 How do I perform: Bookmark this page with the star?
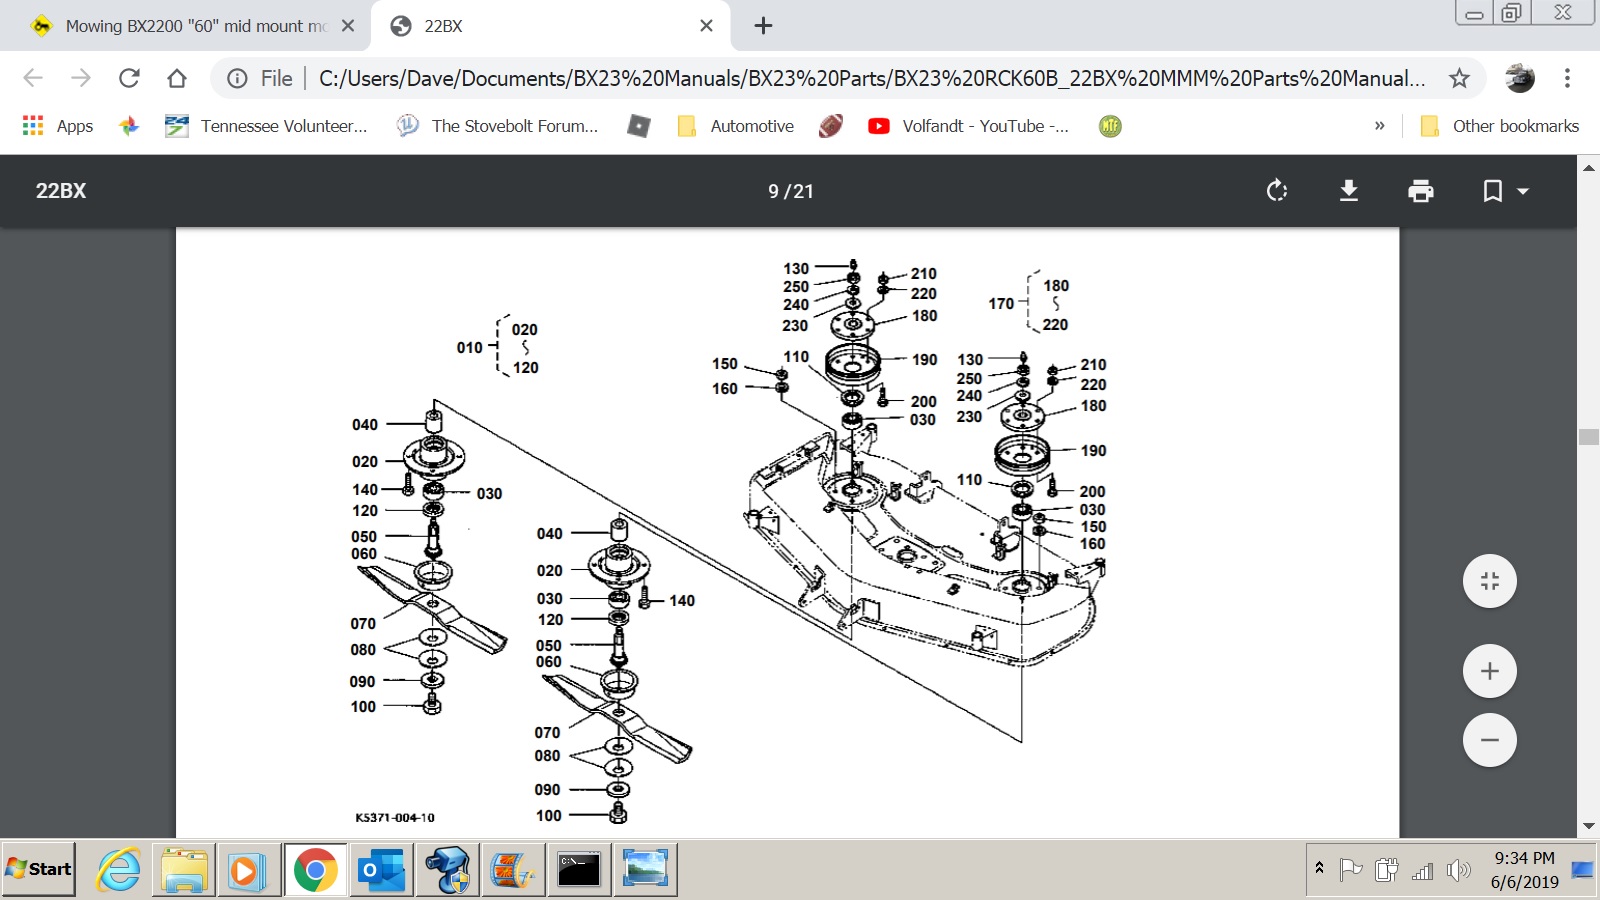1459,78
